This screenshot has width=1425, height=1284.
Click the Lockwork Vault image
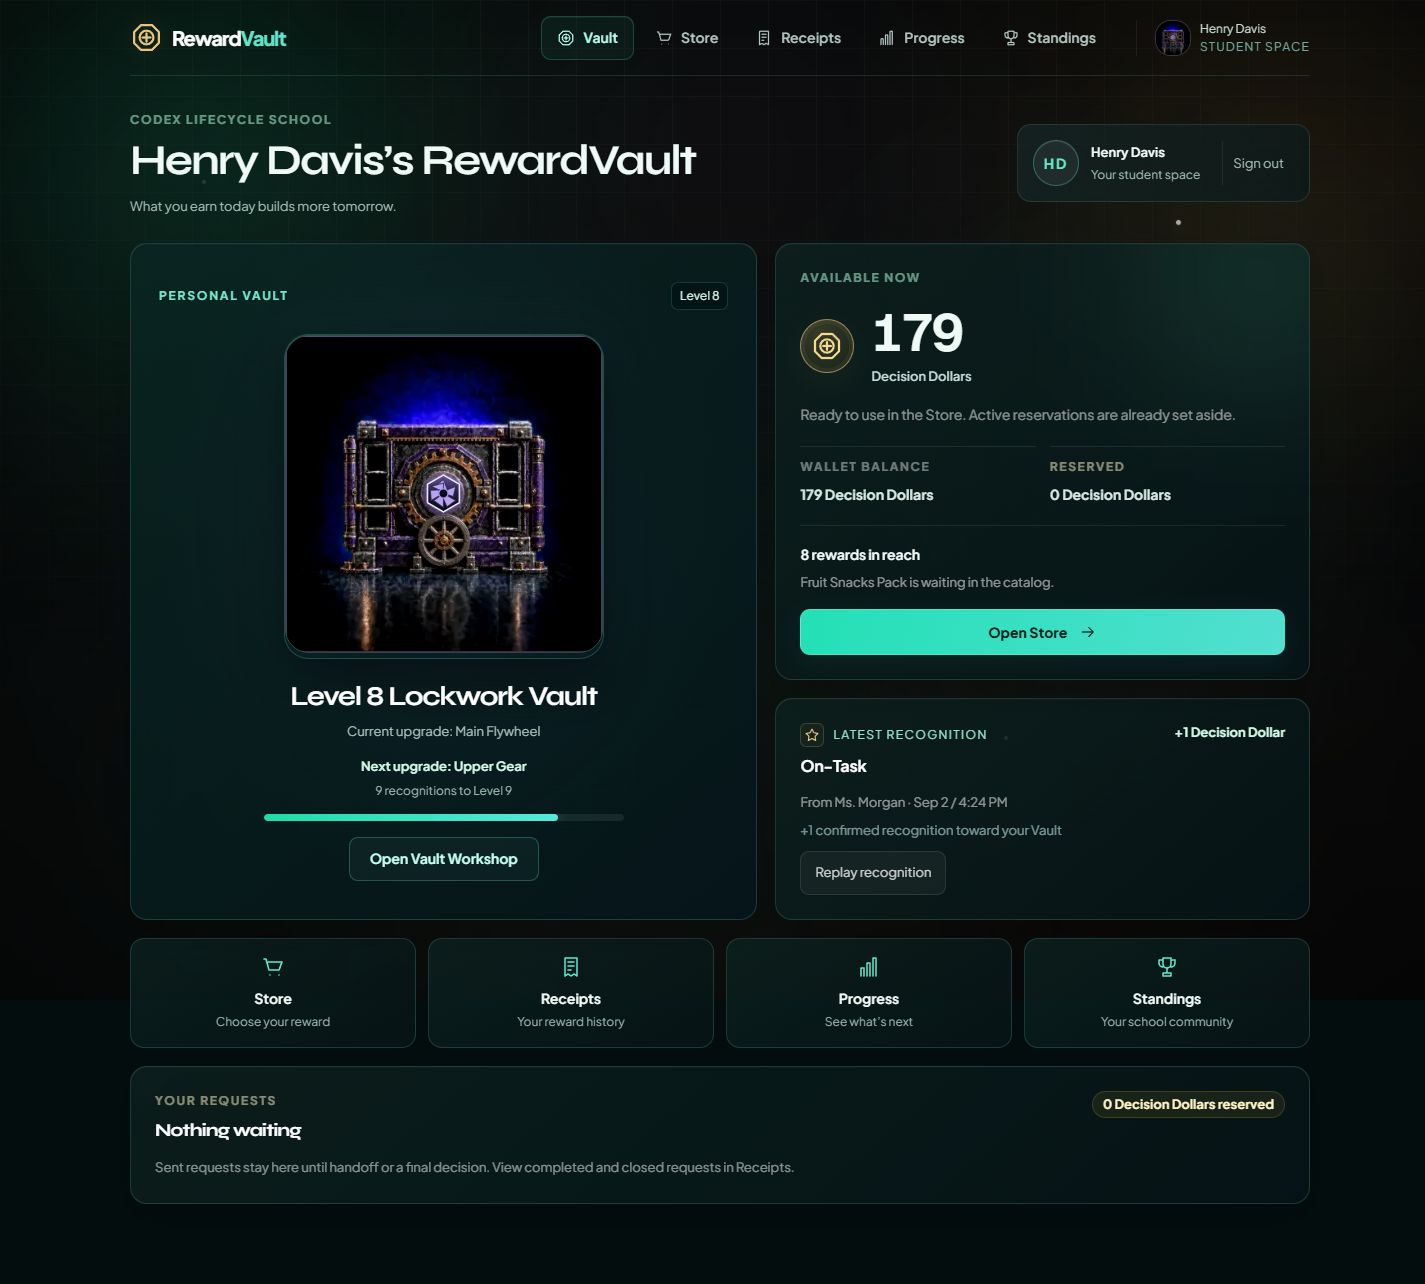pyautogui.click(x=444, y=494)
